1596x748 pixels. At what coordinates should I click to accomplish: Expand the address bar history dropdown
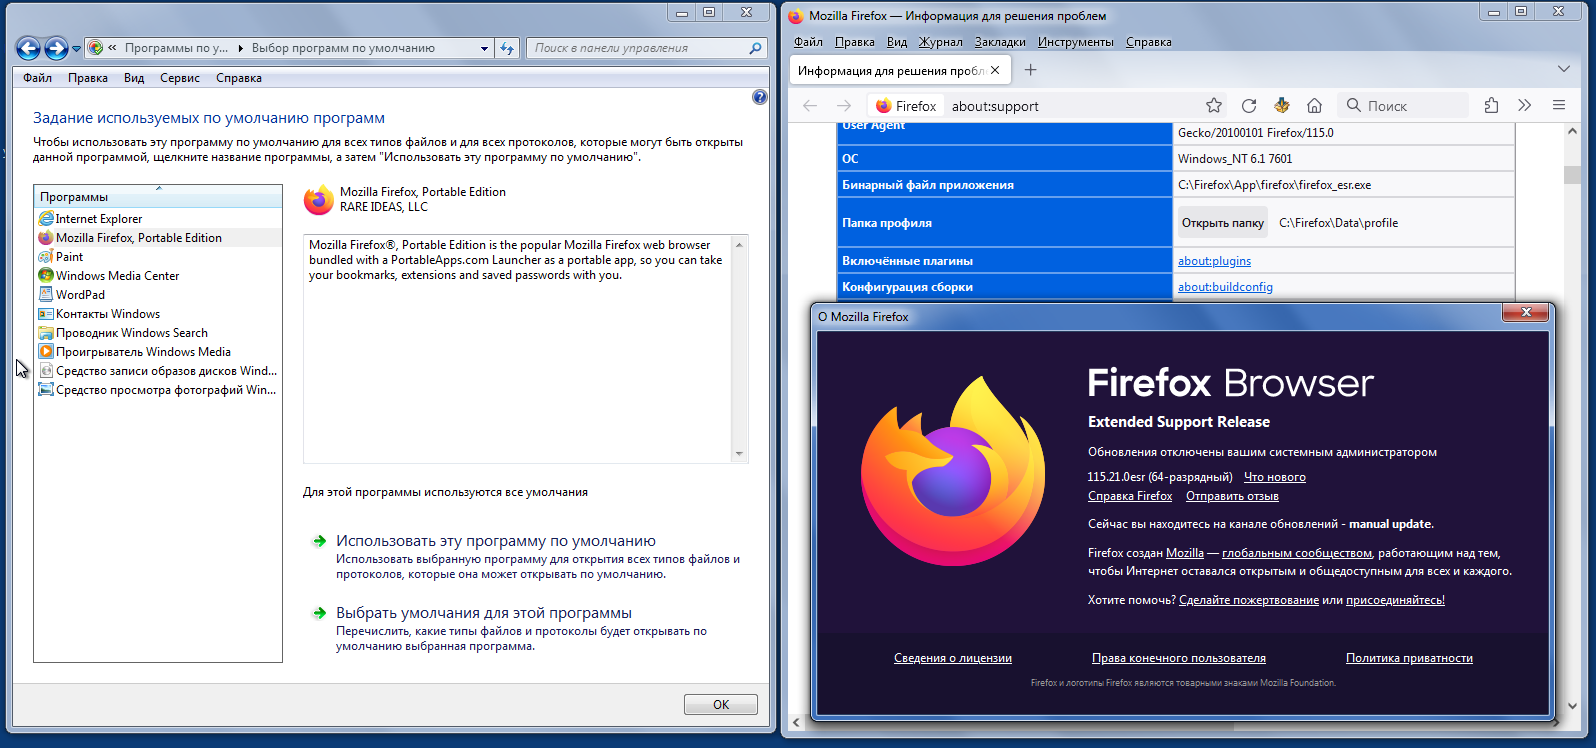[x=484, y=48]
